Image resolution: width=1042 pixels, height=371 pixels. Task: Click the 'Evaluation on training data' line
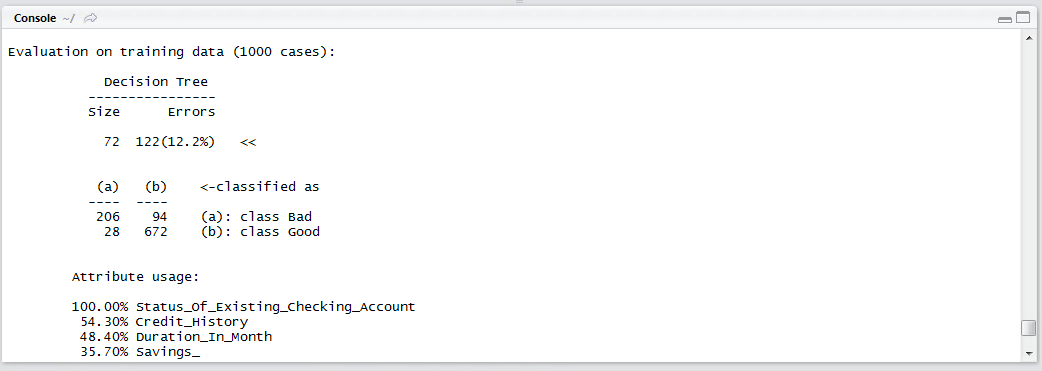171,52
